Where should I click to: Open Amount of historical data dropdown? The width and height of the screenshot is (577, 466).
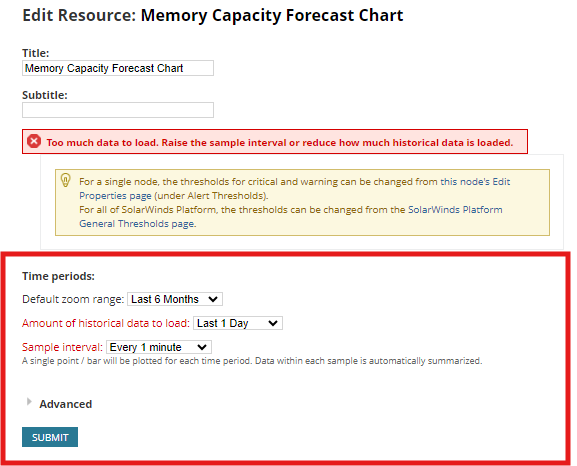[x=238, y=323]
